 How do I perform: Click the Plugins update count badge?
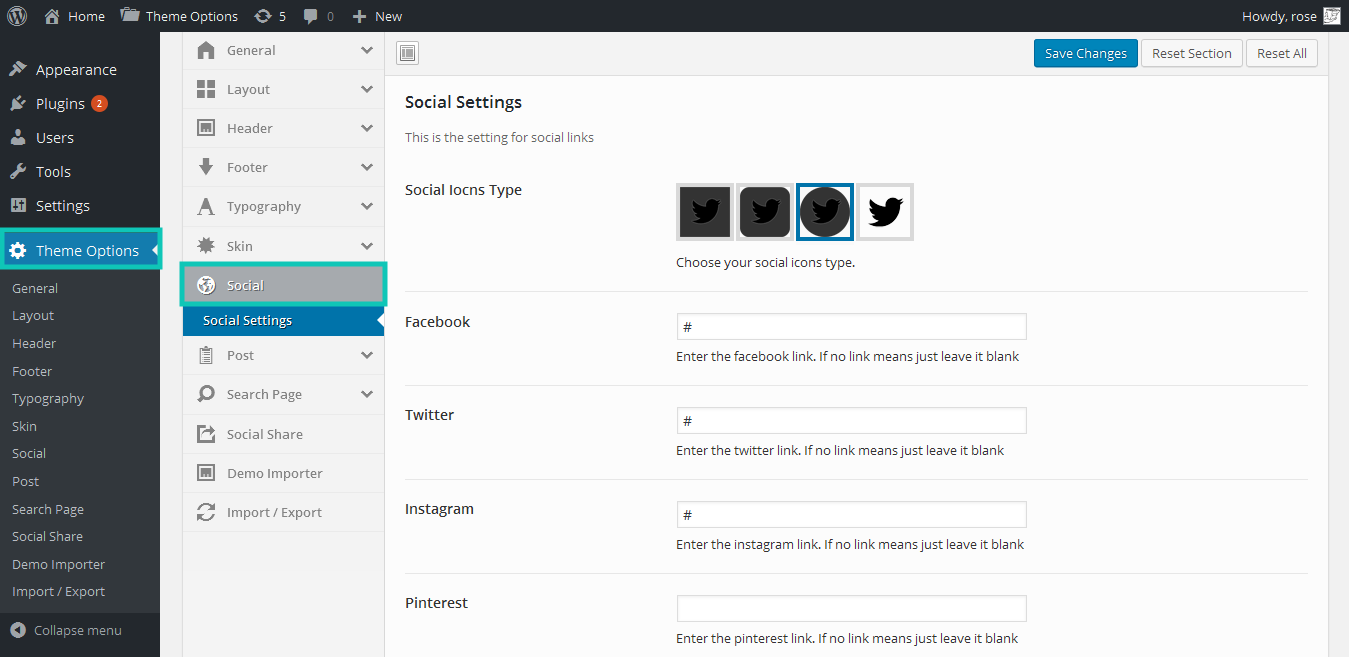[99, 103]
